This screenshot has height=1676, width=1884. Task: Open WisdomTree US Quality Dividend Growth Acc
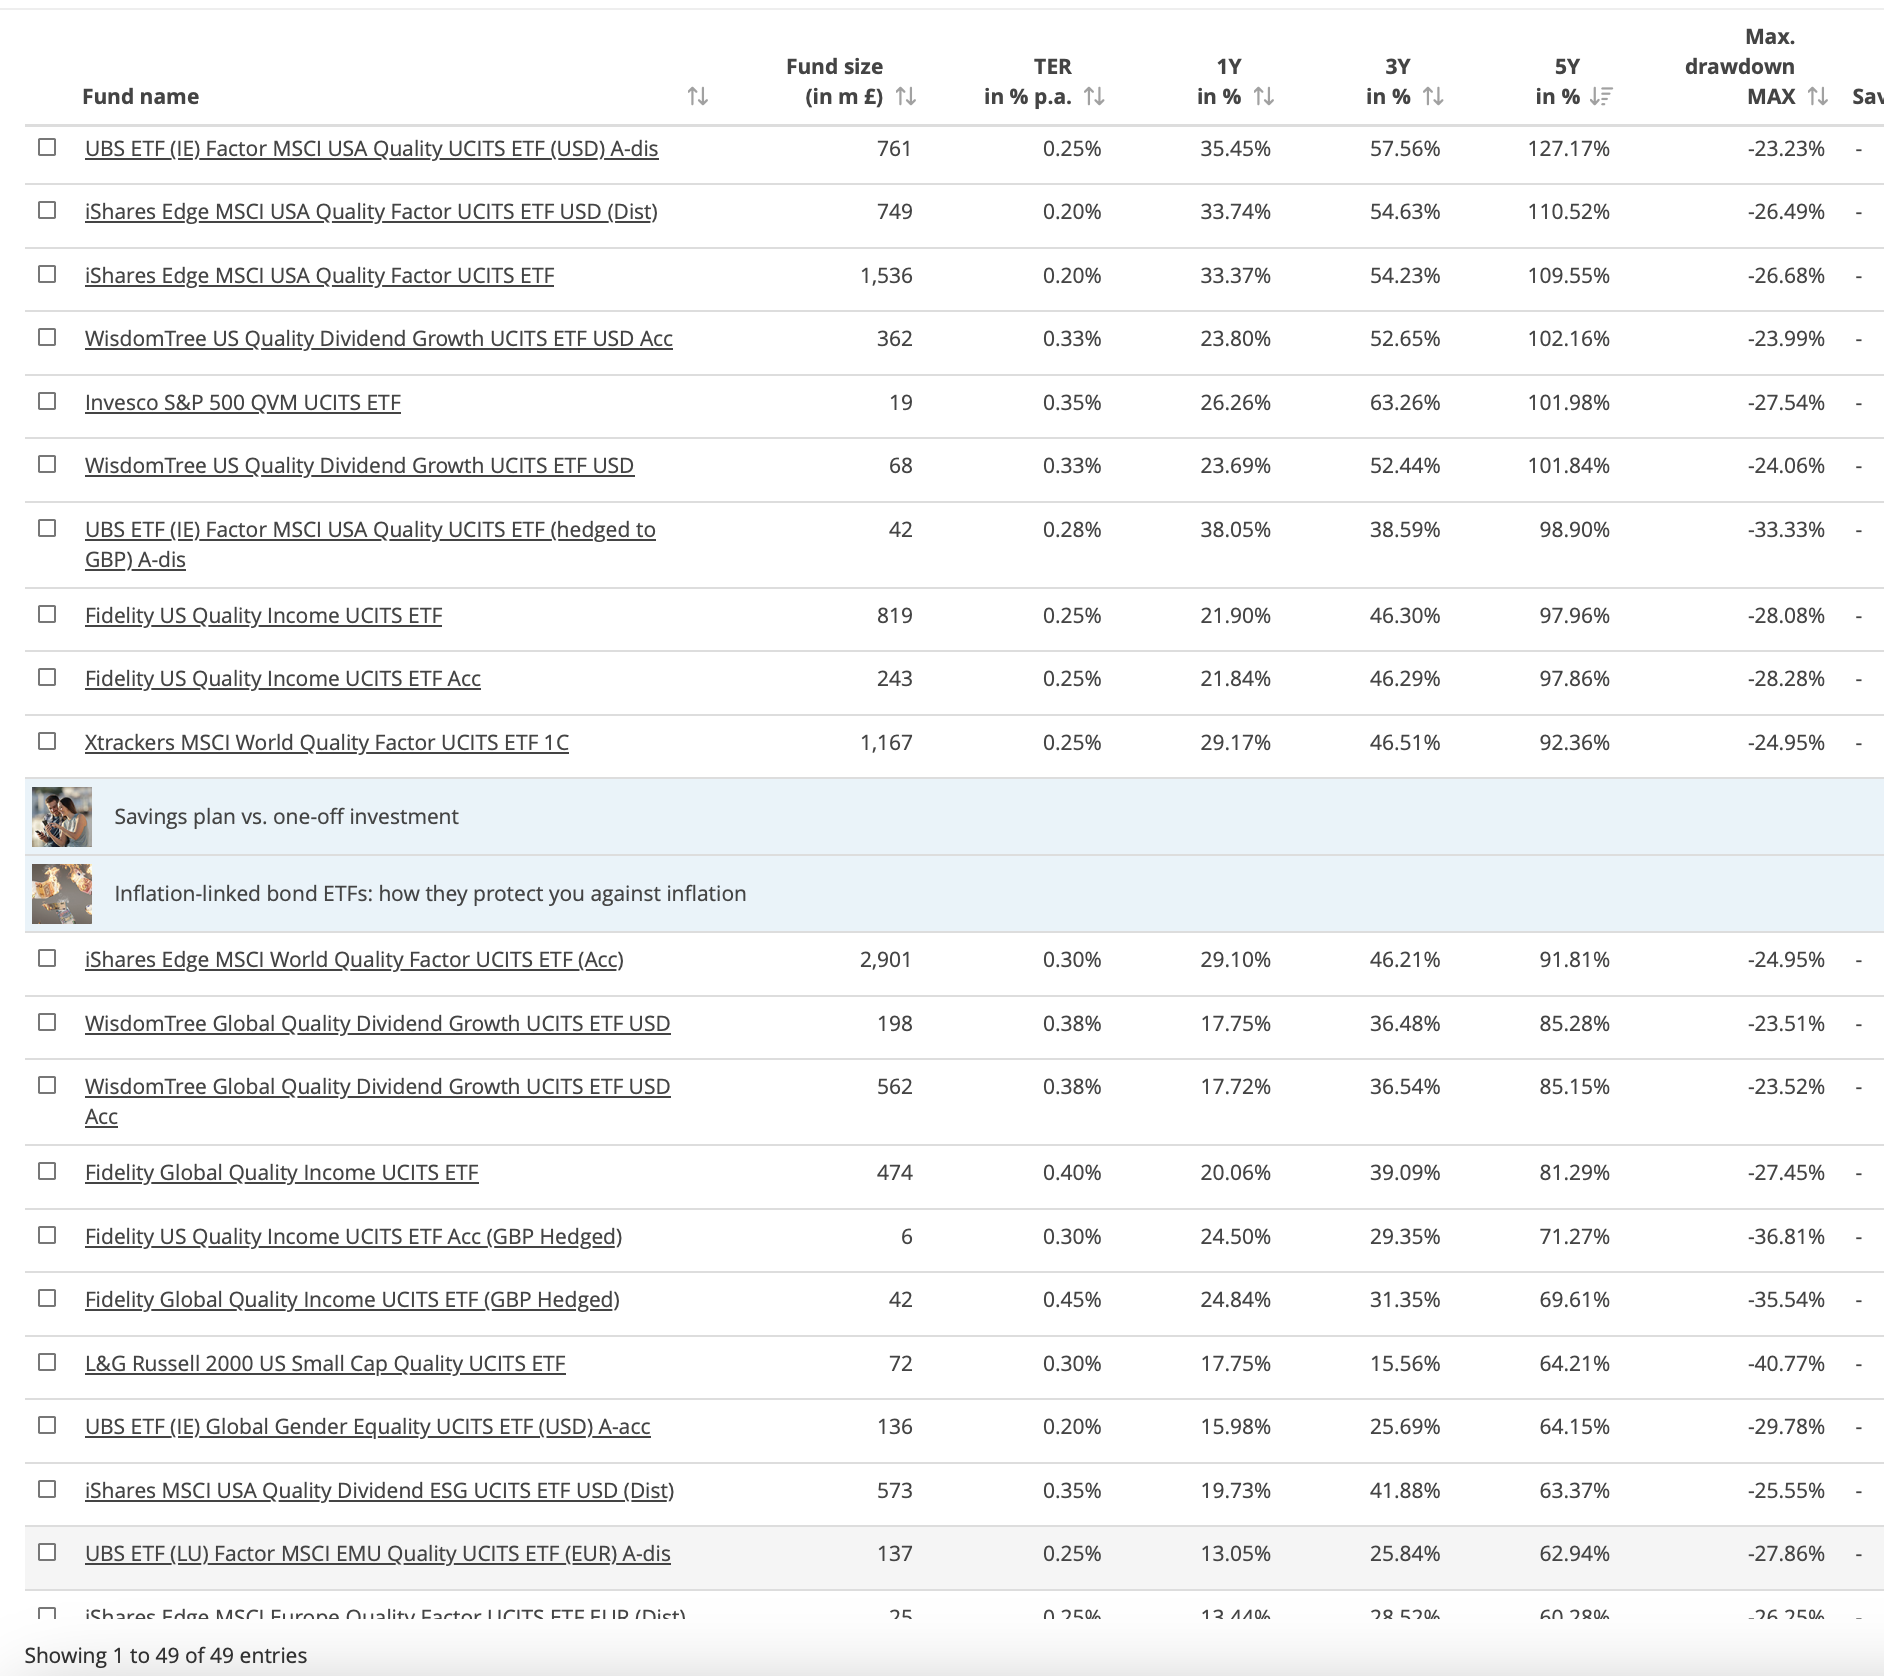tap(379, 339)
